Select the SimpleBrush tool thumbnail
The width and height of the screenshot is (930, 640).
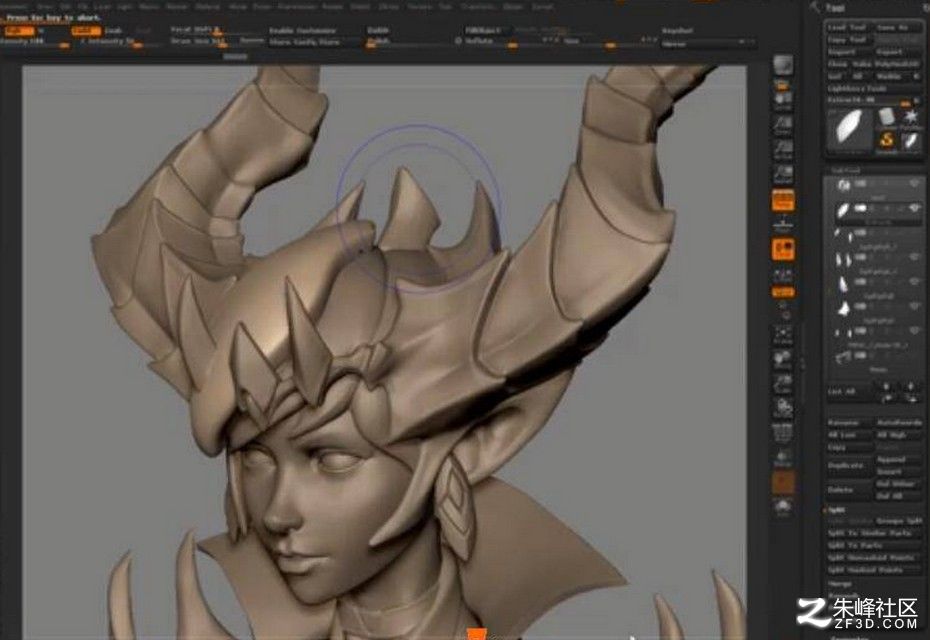[x=887, y=141]
